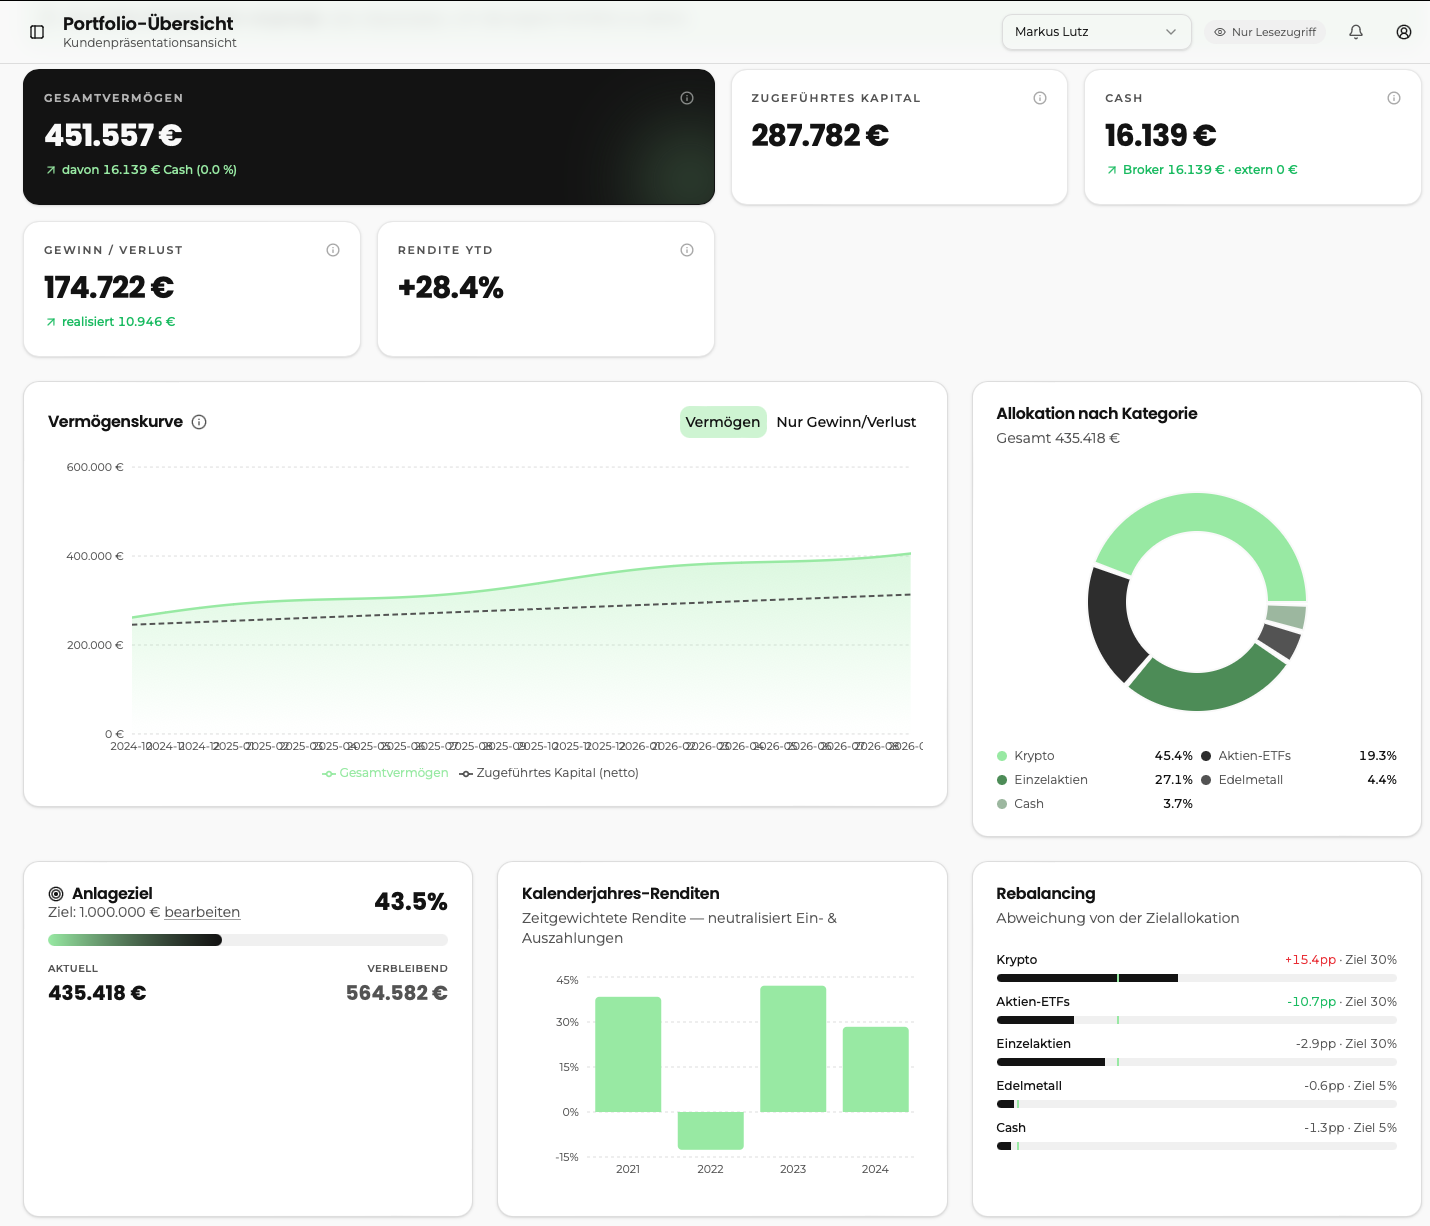This screenshot has height=1226, width=1430.
Task: Click Gesamt 435.418 € allocation total
Action: pyautogui.click(x=1058, y=438)
